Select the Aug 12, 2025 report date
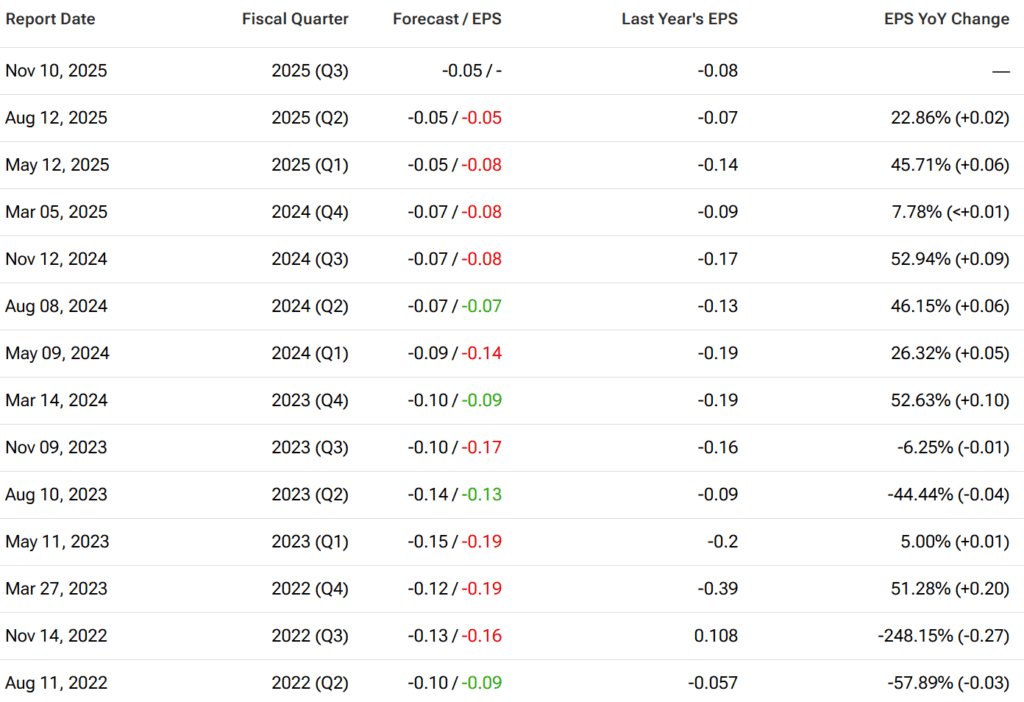The height and width of the screenshot is (702, 1024). click(x=56, y=118)
